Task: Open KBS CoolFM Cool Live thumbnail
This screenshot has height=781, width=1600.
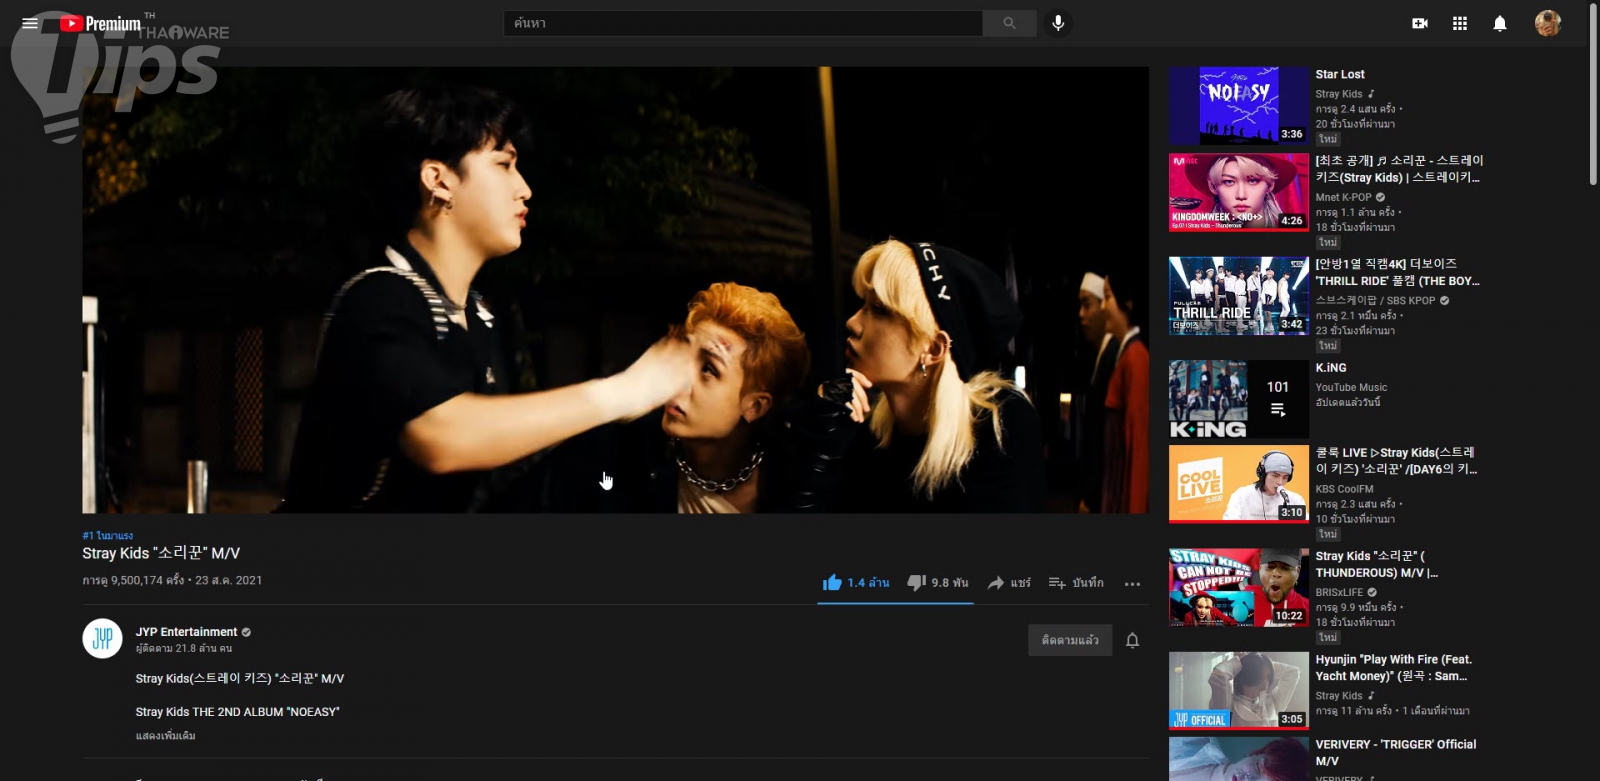Action: [x=1239, y=484]
